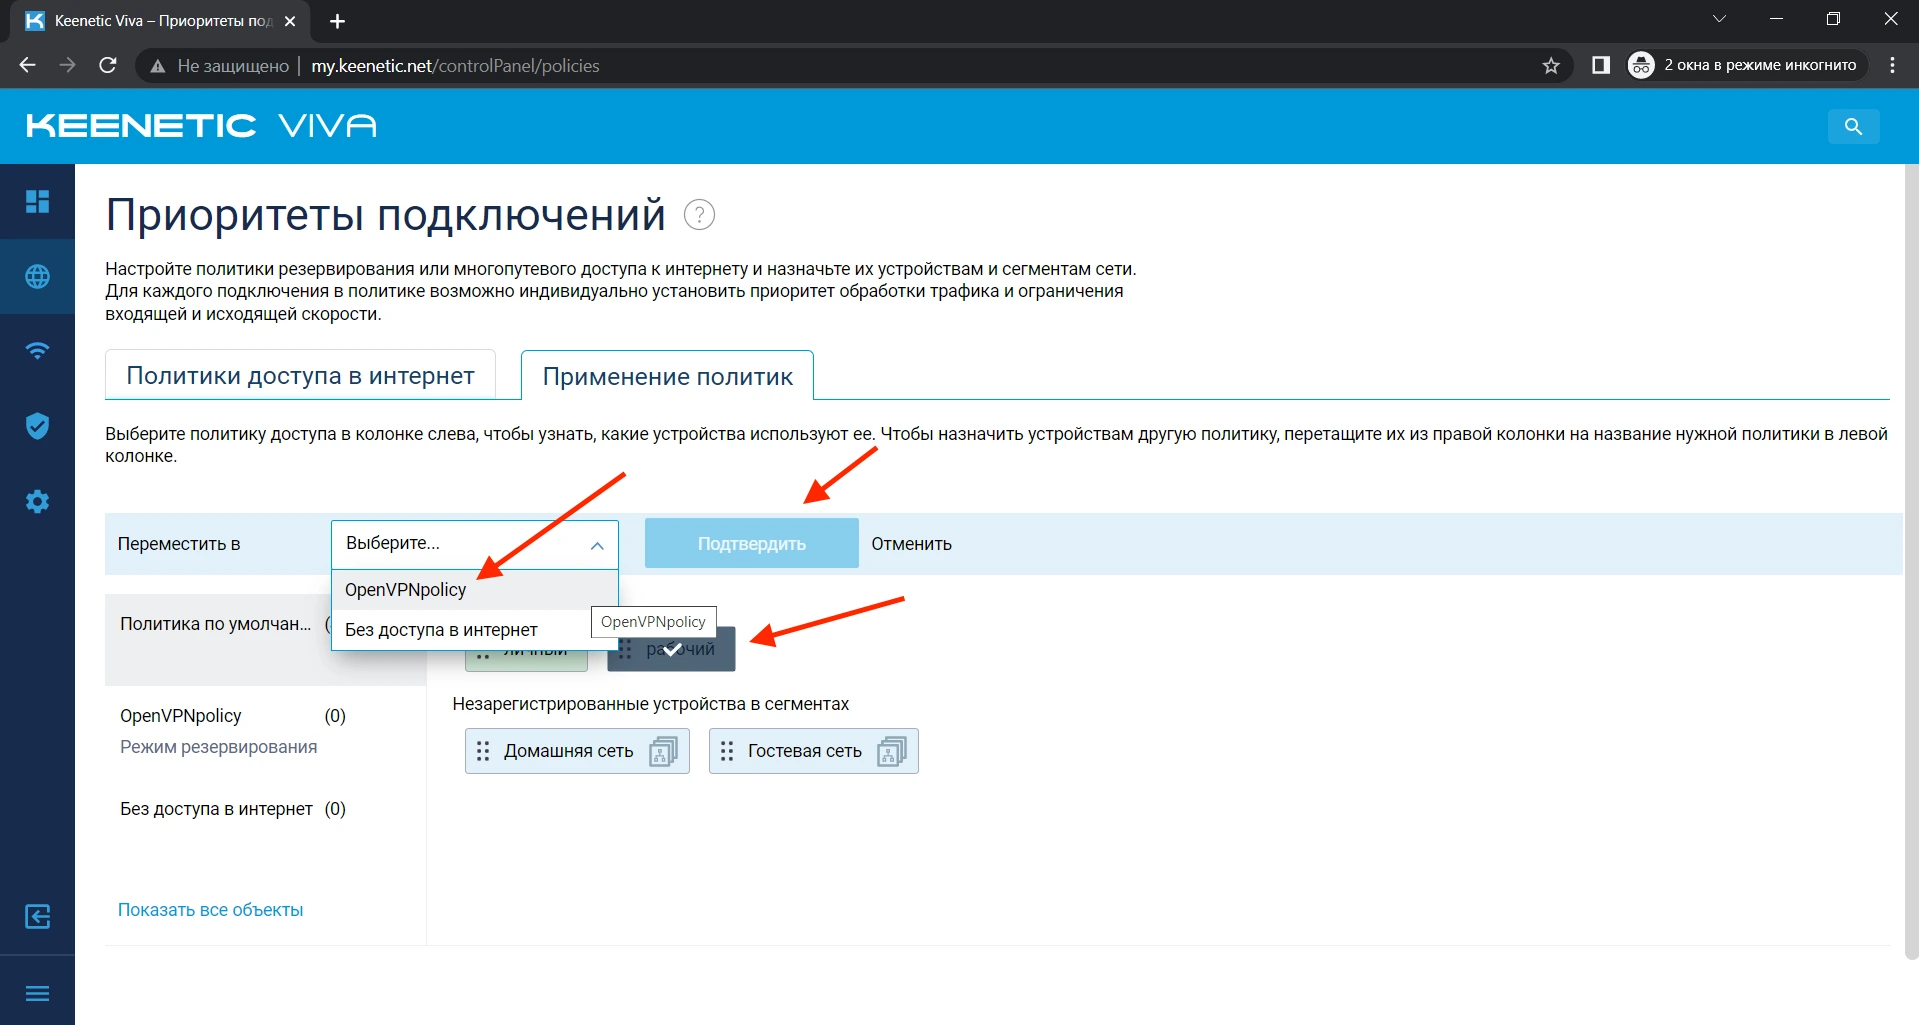This screenshot has width=1919, height=1025.
Task: Open search using the magnifier icon
Action: (1853, 126)
